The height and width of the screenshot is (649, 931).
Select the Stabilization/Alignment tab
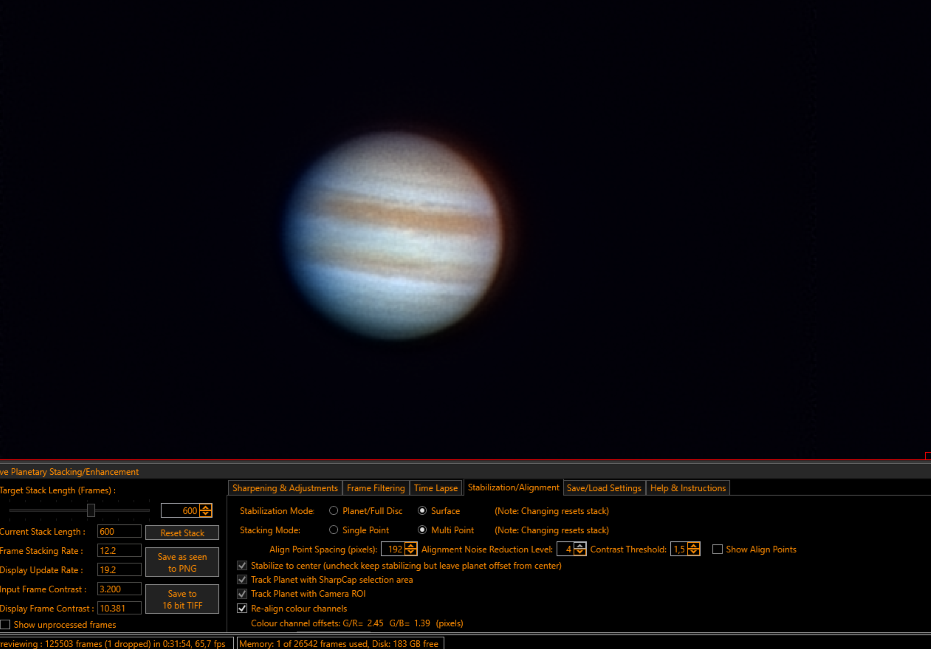point(513,487)
